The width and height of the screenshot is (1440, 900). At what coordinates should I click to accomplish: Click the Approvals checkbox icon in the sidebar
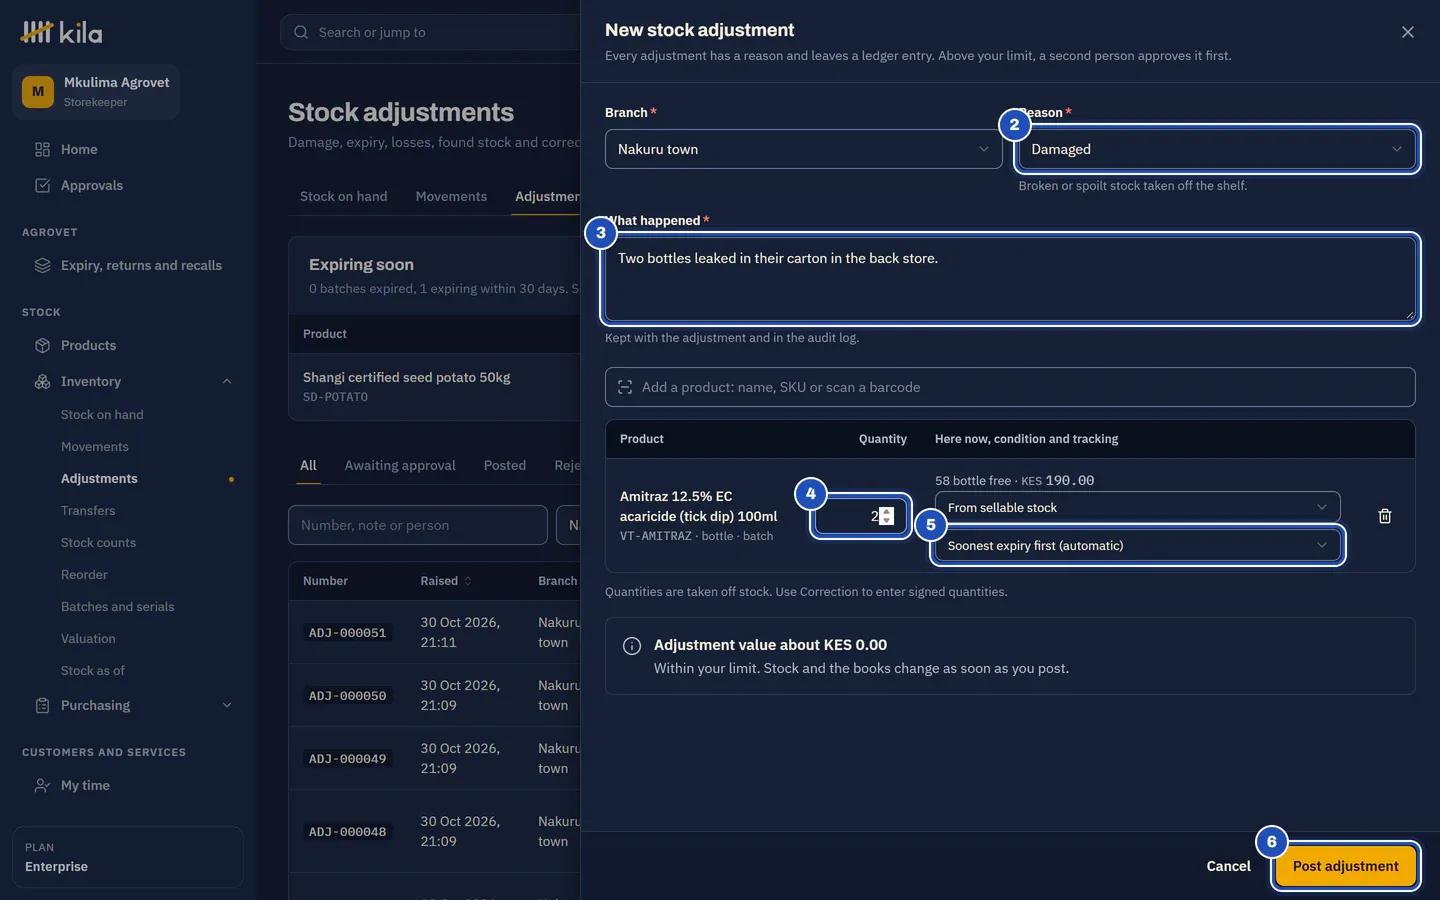pos(42,185)
